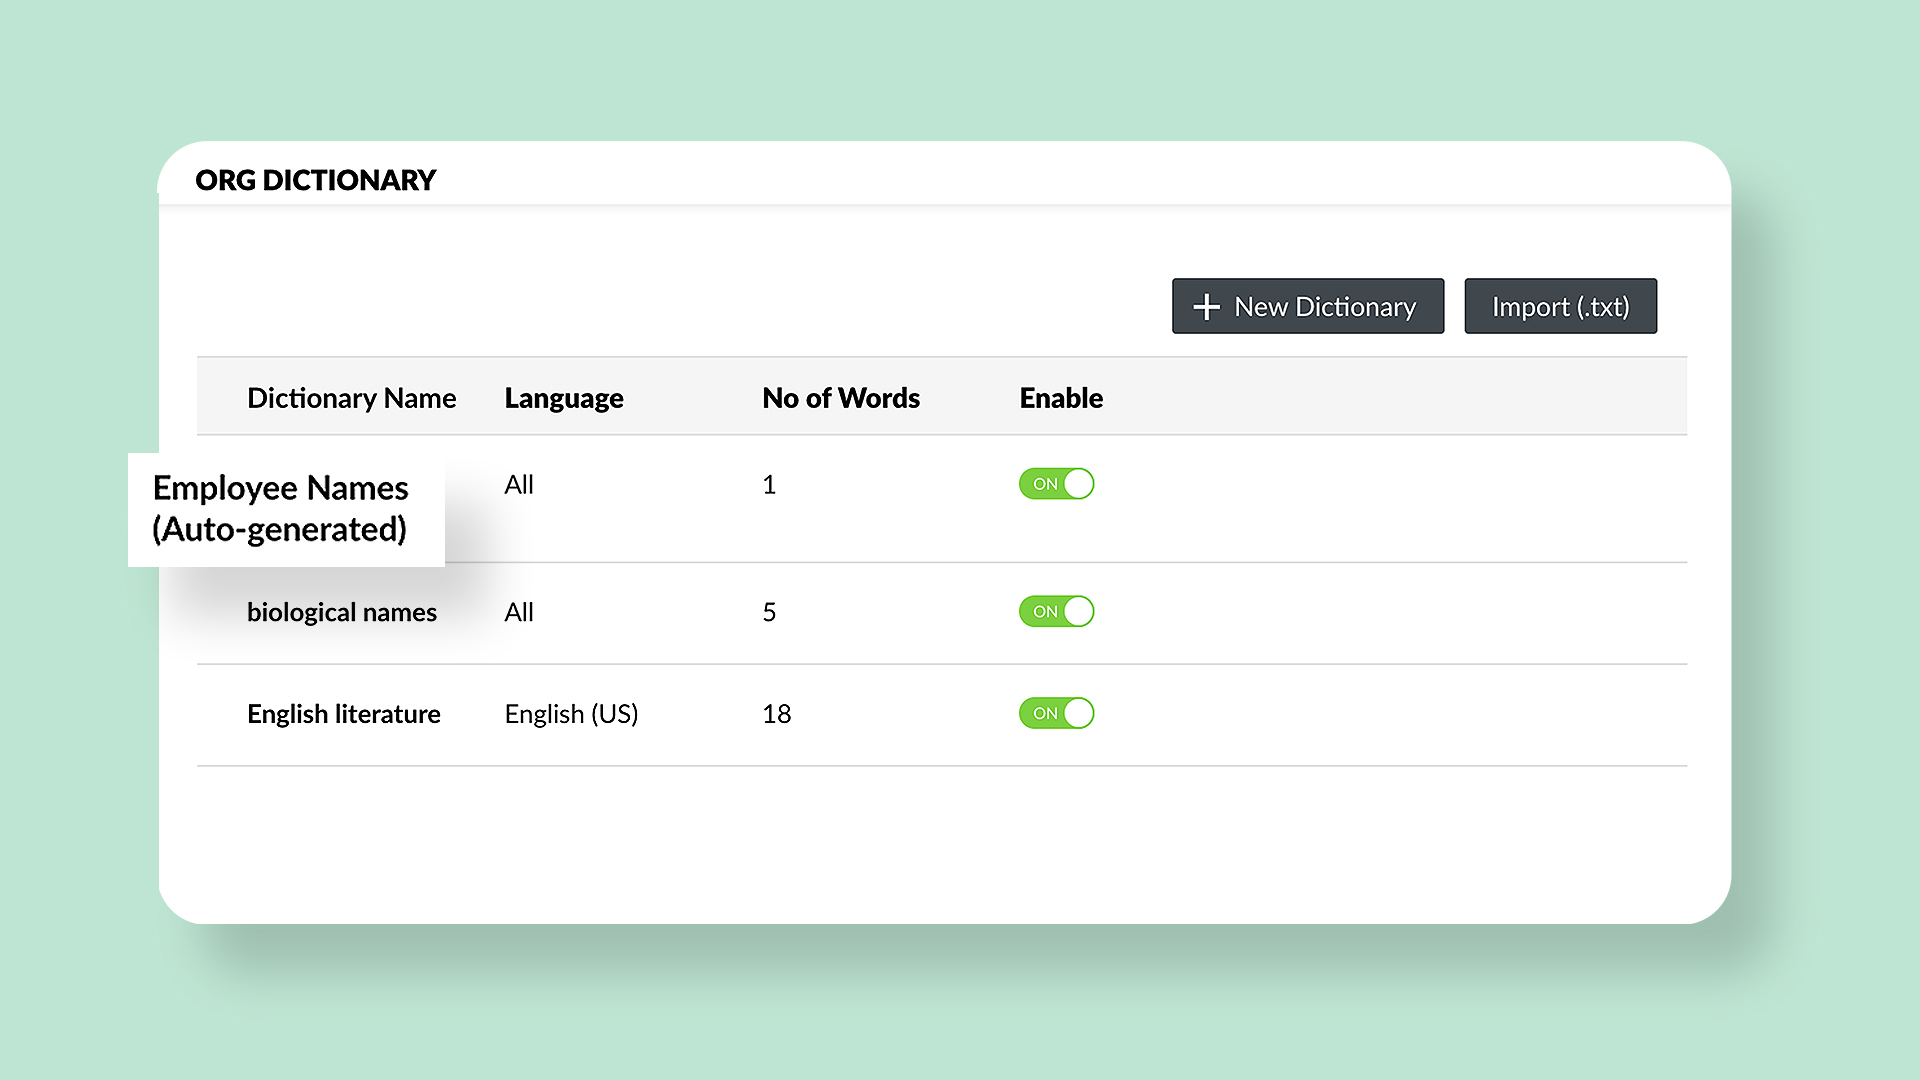Click the Enable column header
The width and height of the screenshot is (1920, 1080).
coord(1061,398)
